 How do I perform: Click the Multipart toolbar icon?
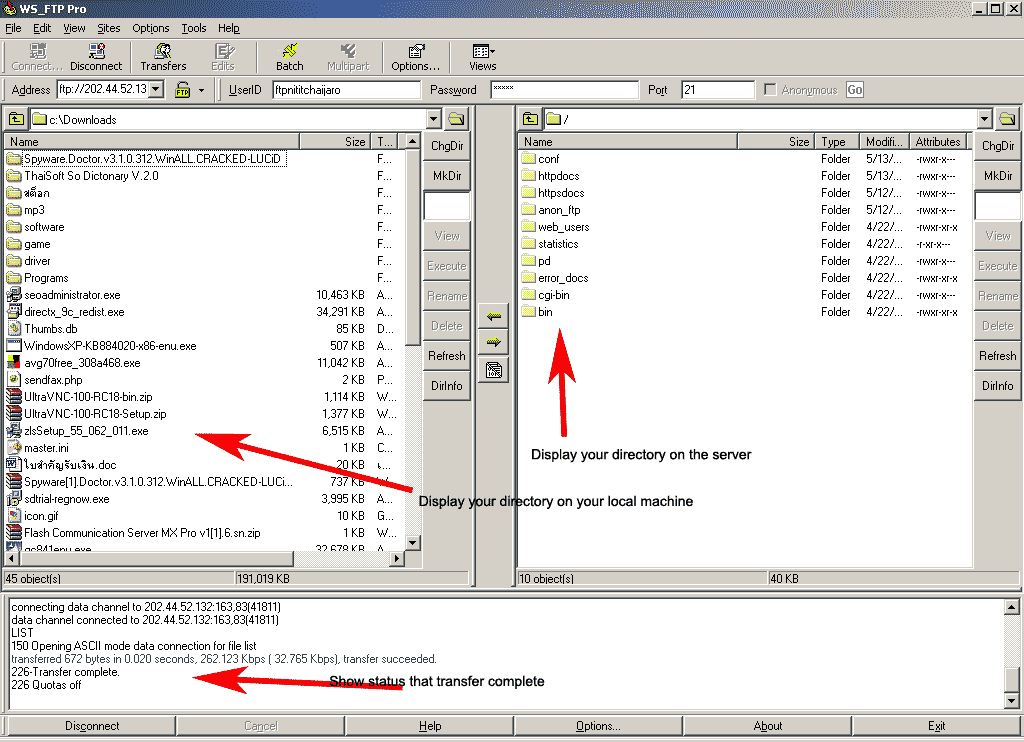348,57
